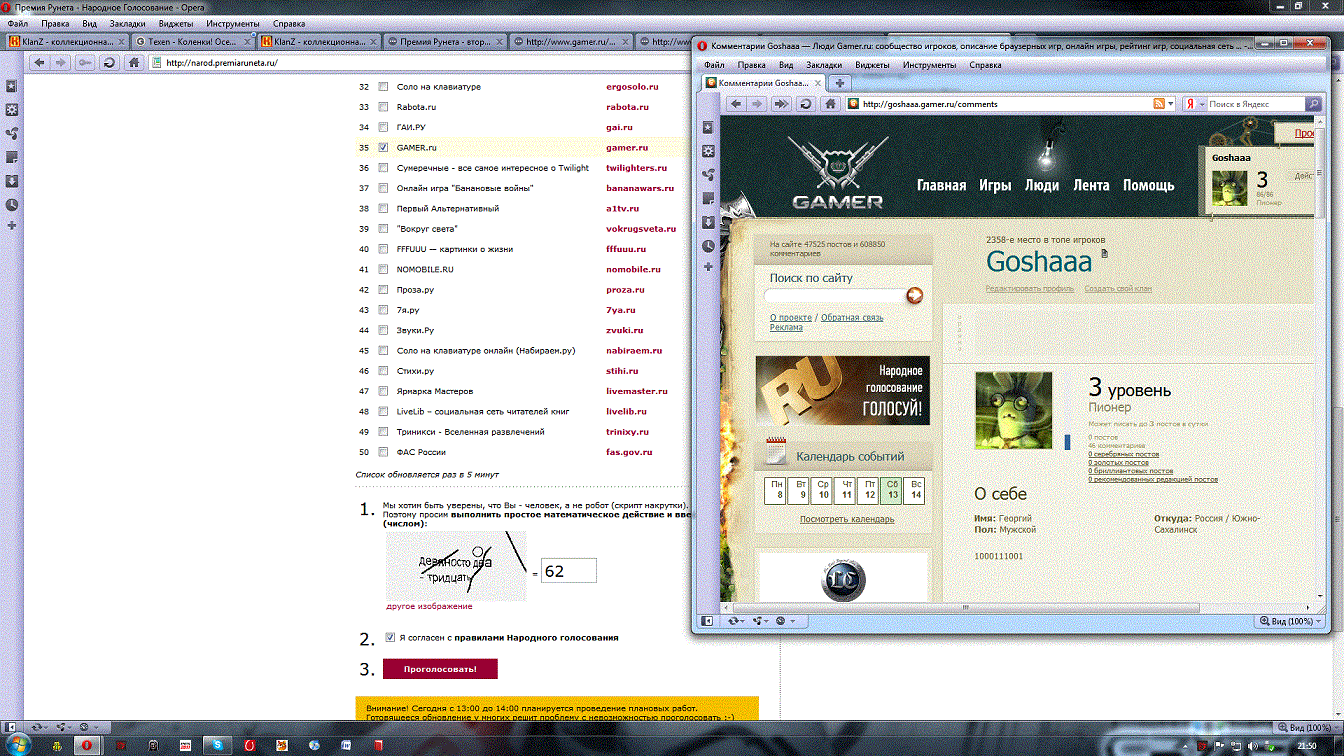Click Посмотреть календарь link
This screenshot has width=1344, height=756.
[847, 519]
